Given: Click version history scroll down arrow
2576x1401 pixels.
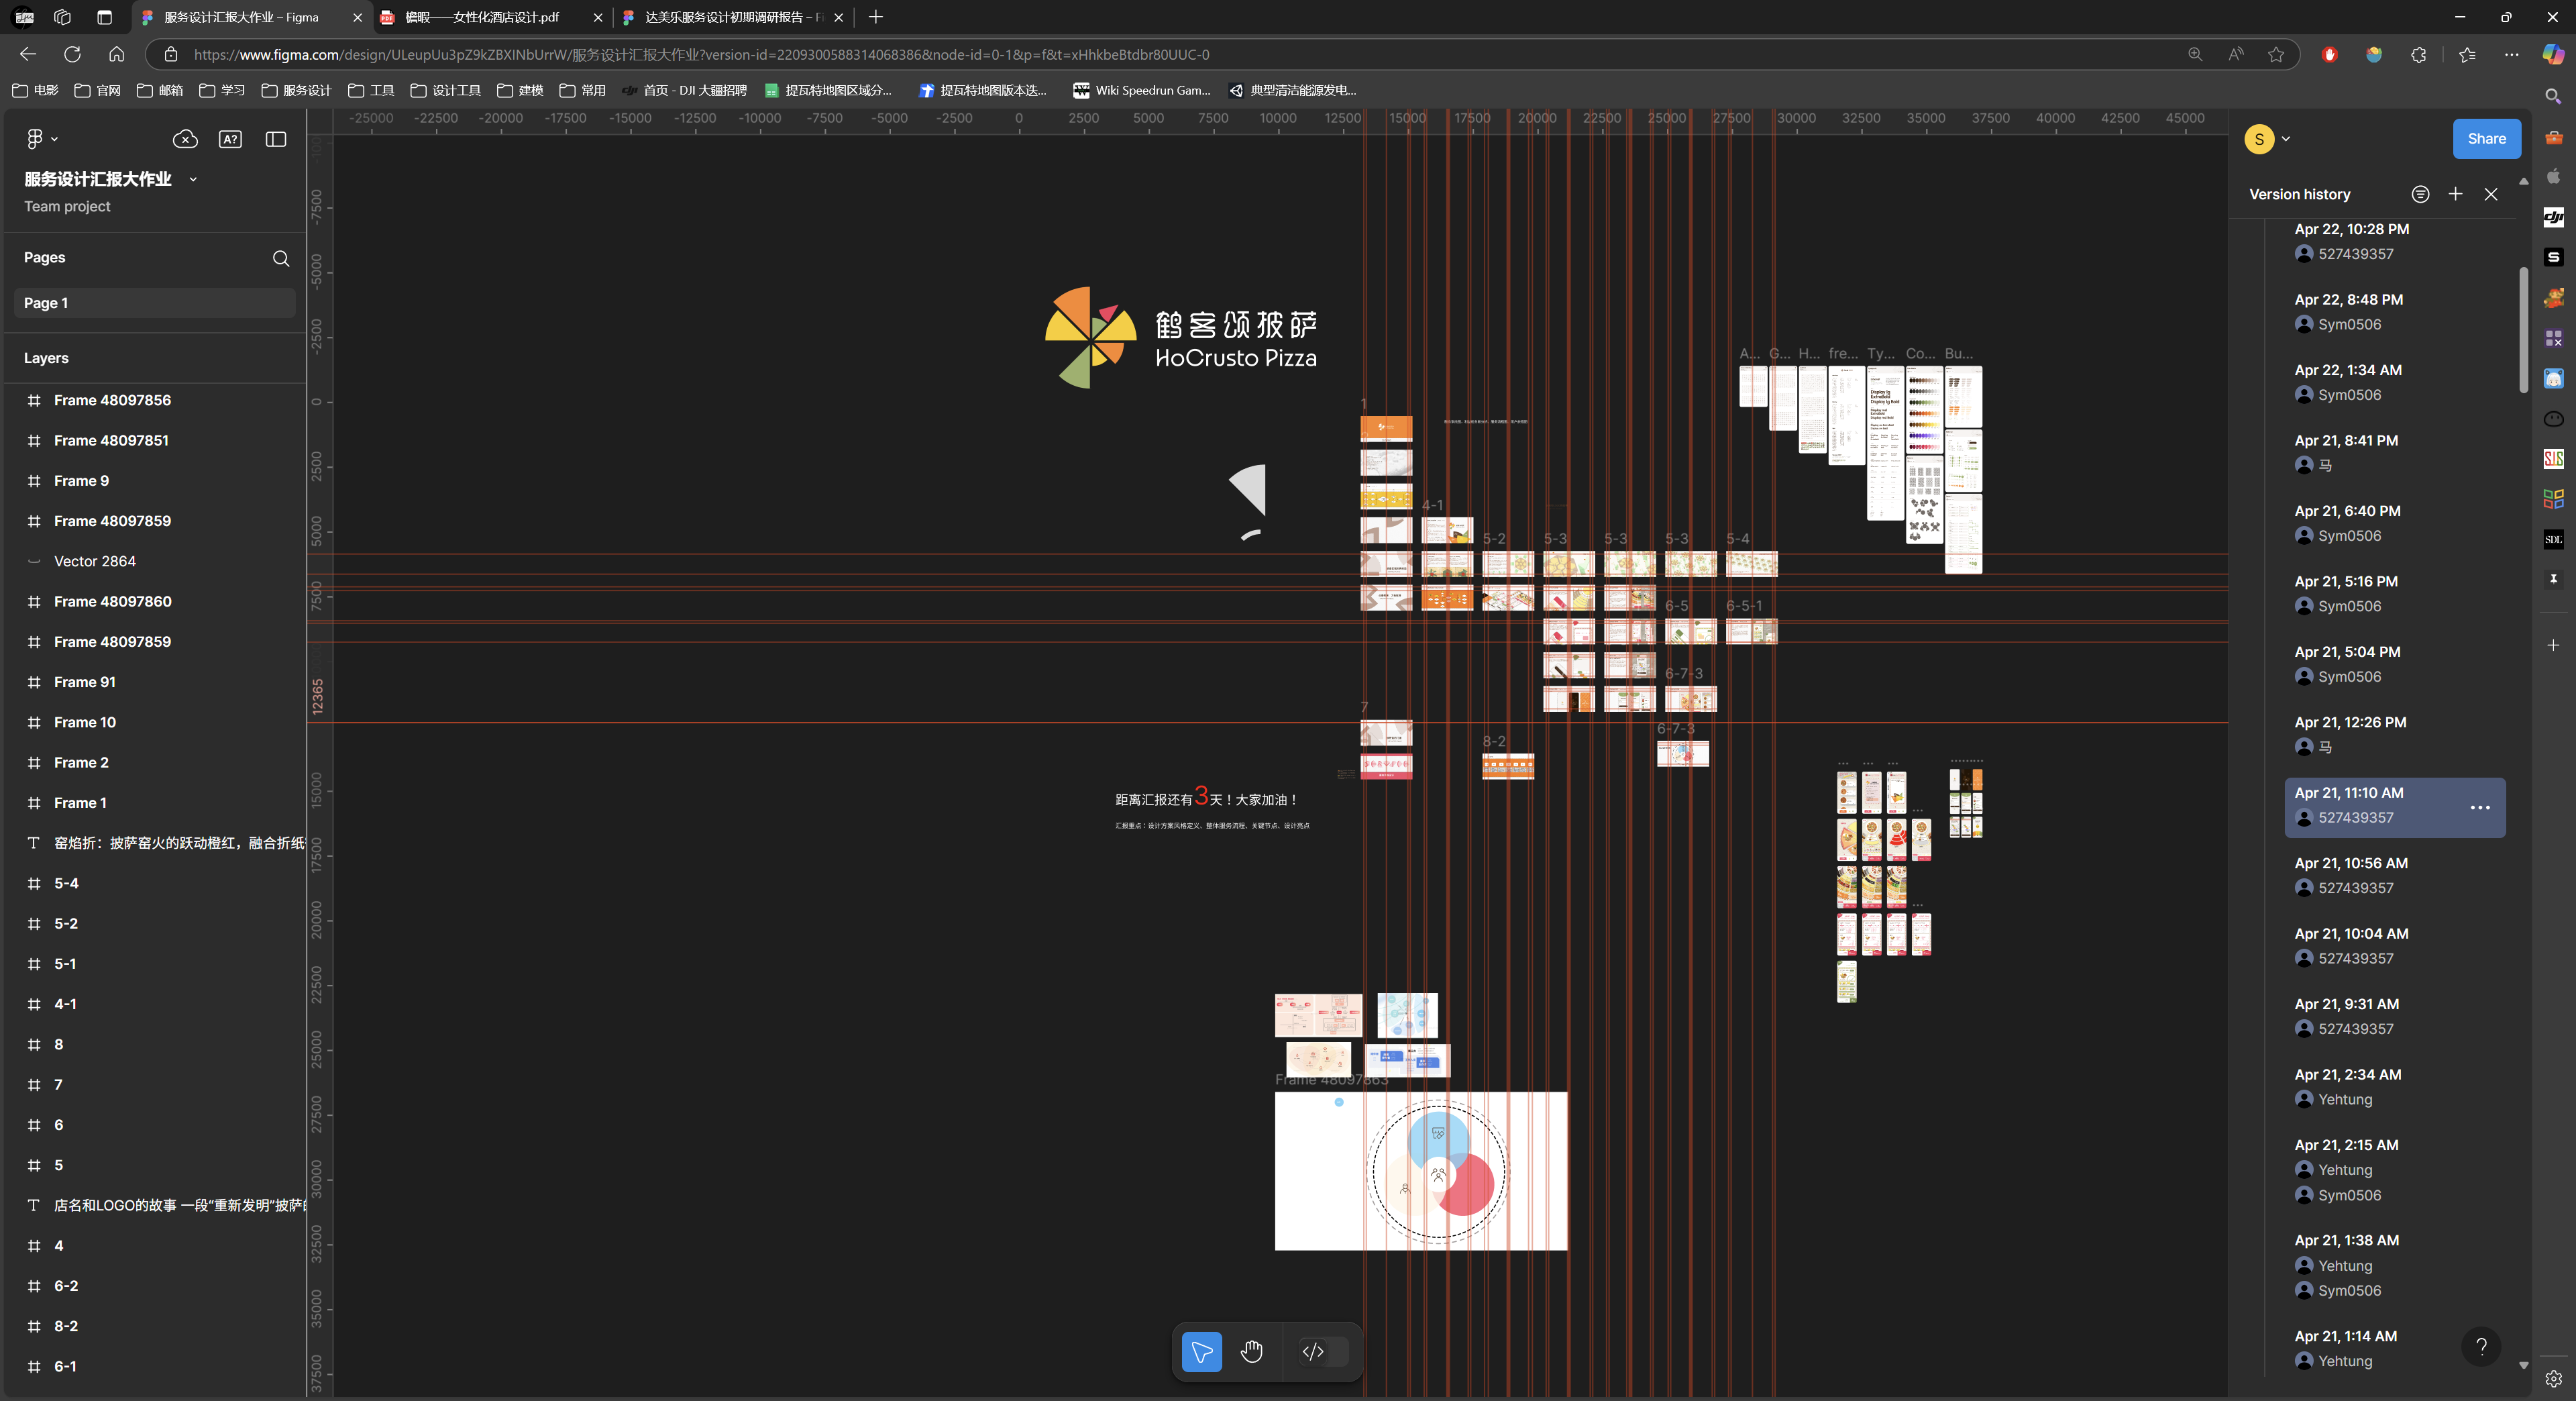Looking at the screenshot, I should 2523,1365.
